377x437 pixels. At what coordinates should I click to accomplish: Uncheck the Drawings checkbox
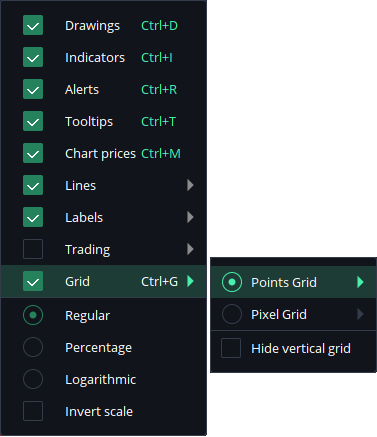tap(33, 25)
